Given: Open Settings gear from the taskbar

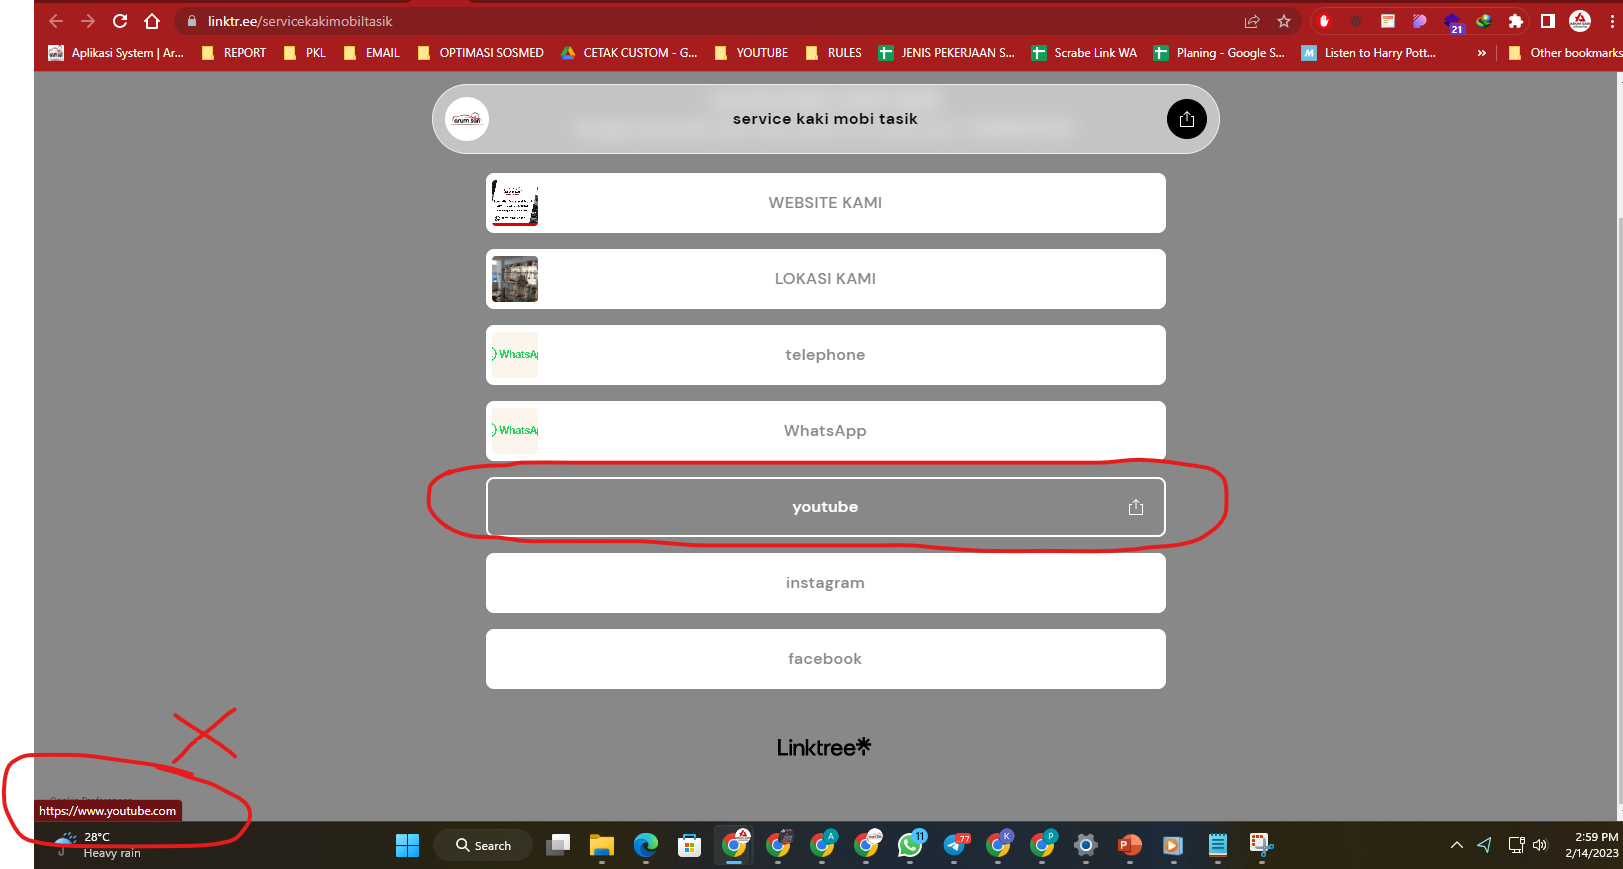Looking at the screenshot, I should click(x=1086, y=846).
